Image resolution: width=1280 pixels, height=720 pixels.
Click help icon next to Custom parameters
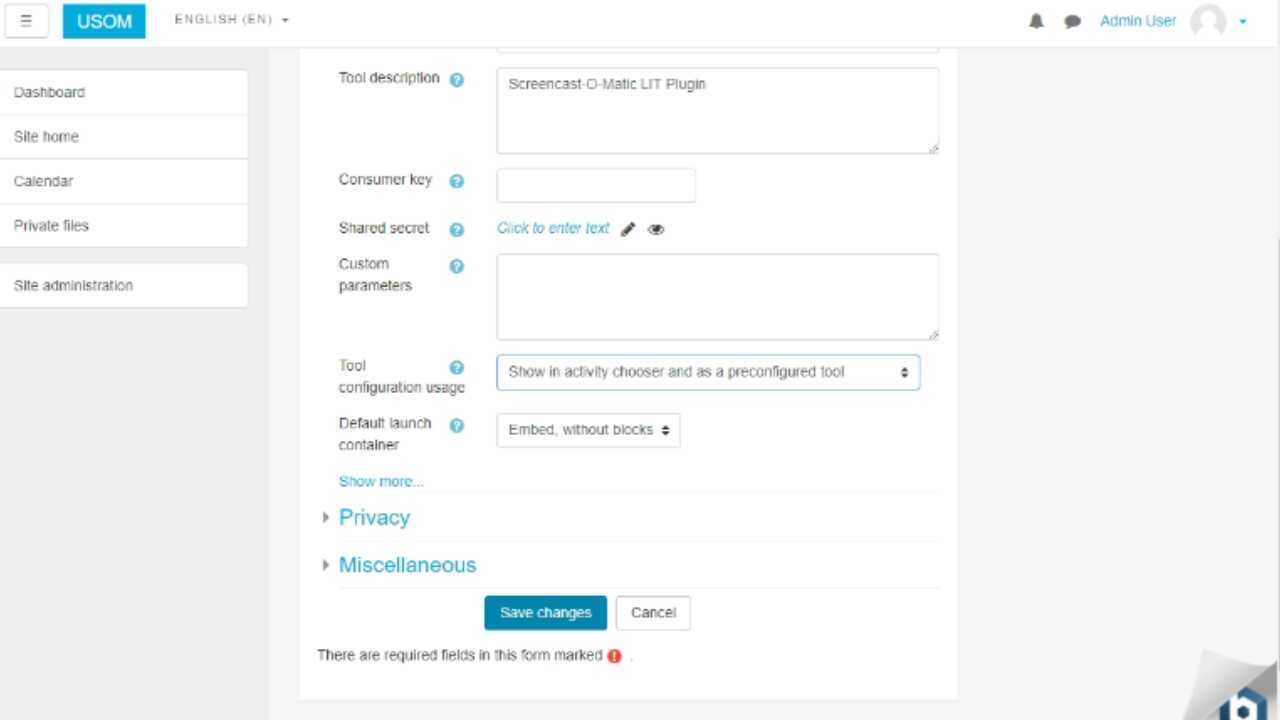click(x=457, y=266)
